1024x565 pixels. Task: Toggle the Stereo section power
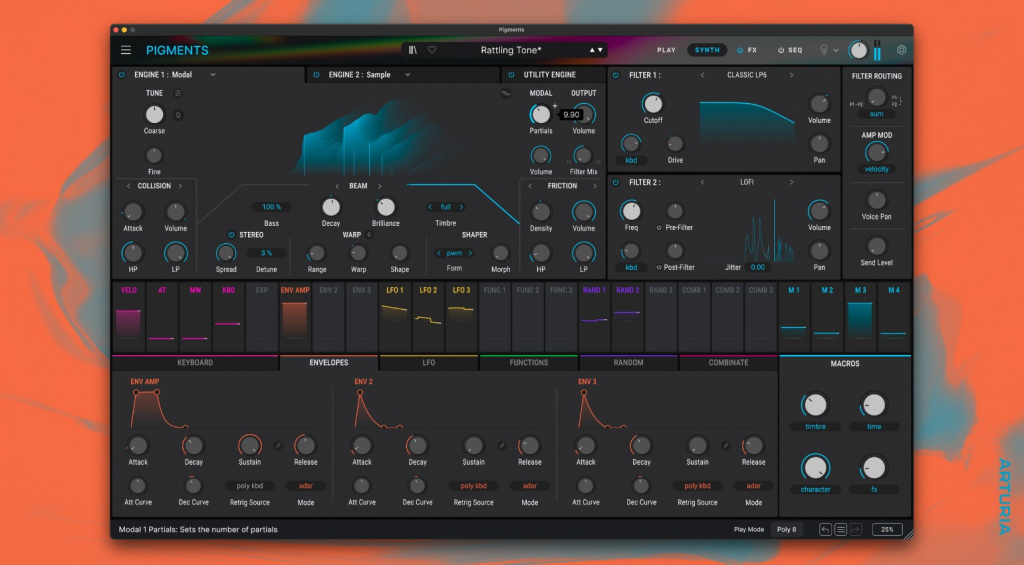pyautogui.click(x=231, y=235)
